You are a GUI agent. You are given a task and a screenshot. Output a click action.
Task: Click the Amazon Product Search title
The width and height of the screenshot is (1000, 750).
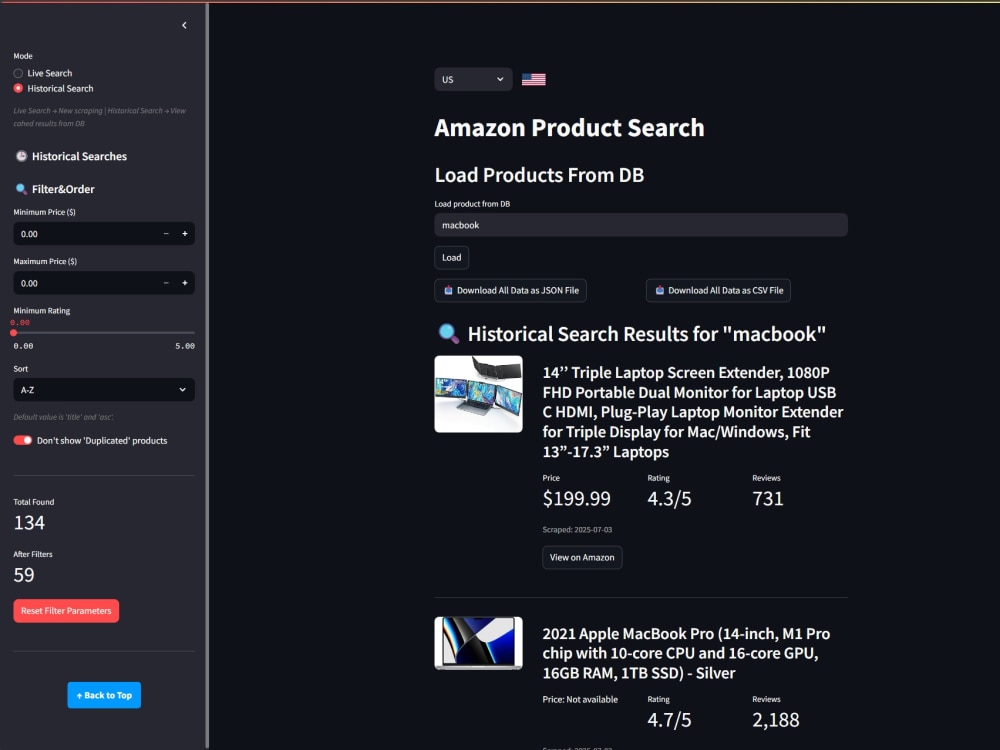(x=570, y=128)
